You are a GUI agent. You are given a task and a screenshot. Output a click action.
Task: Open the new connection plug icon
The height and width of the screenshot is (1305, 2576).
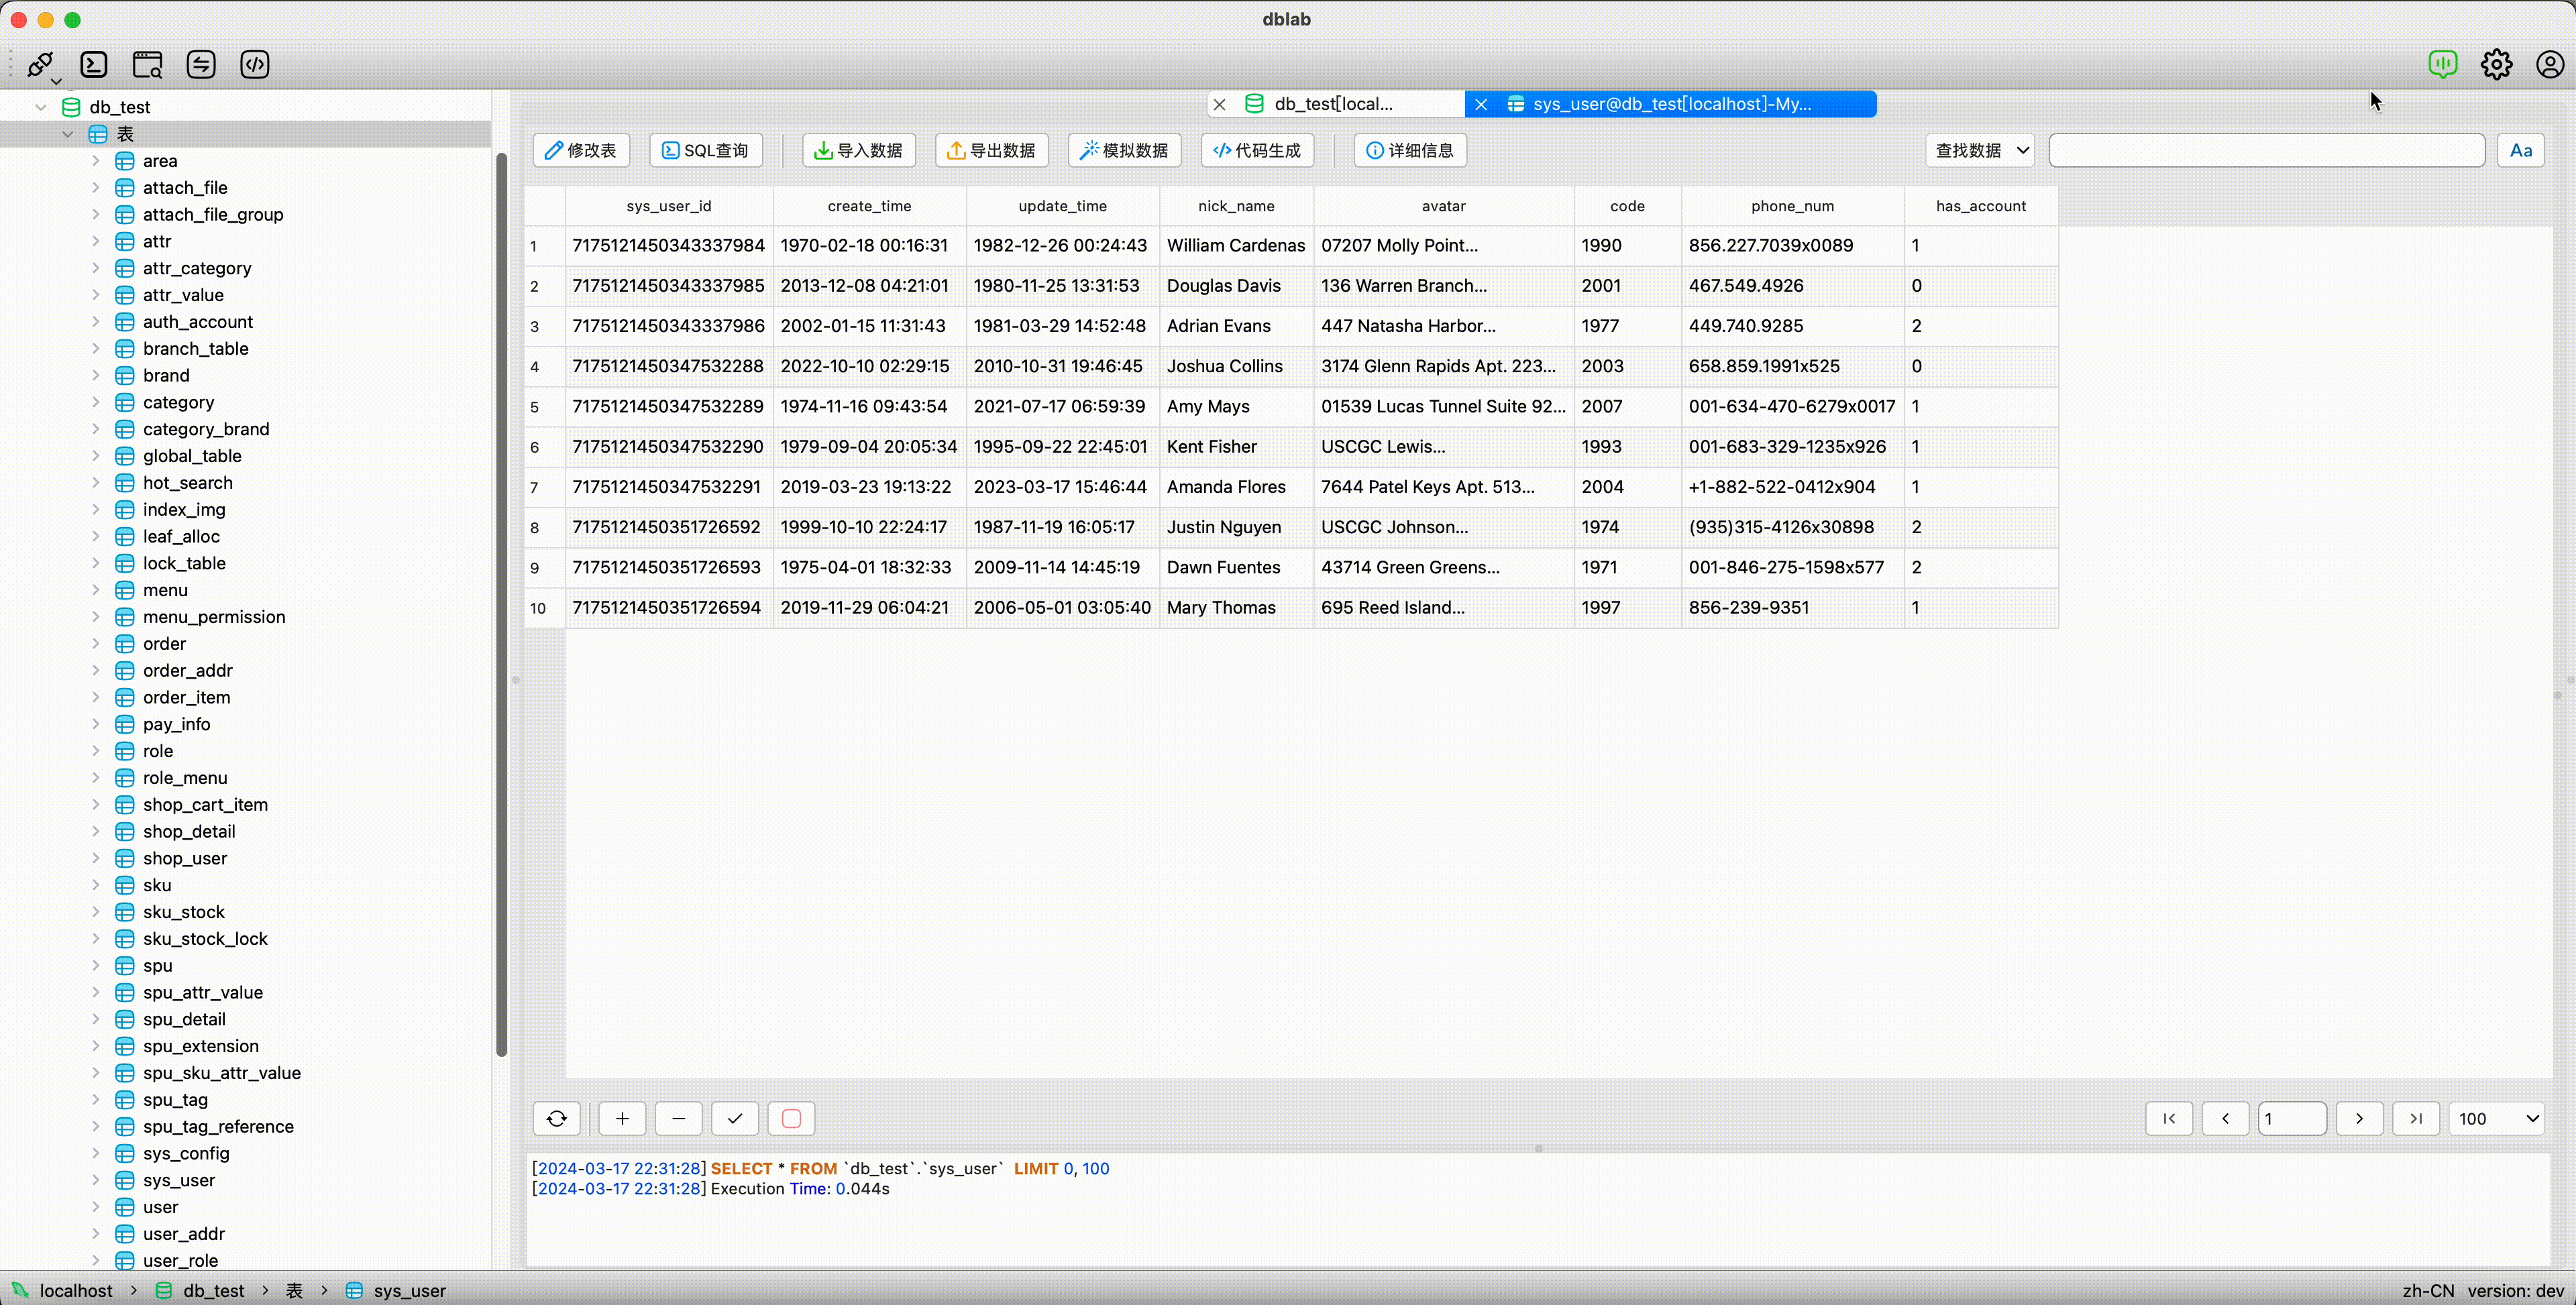(x=41, y=65)
